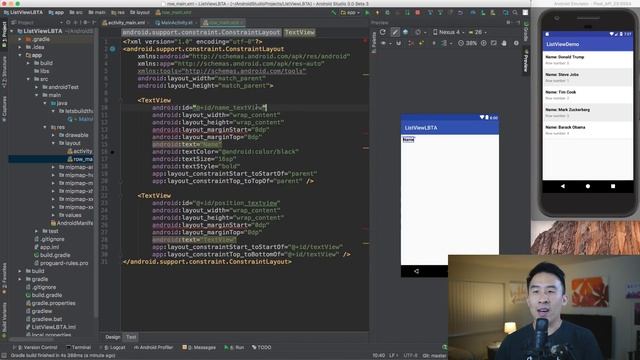Click TextView breadcrumb in editor
The image size is (640, 360).
coord(300,32)
